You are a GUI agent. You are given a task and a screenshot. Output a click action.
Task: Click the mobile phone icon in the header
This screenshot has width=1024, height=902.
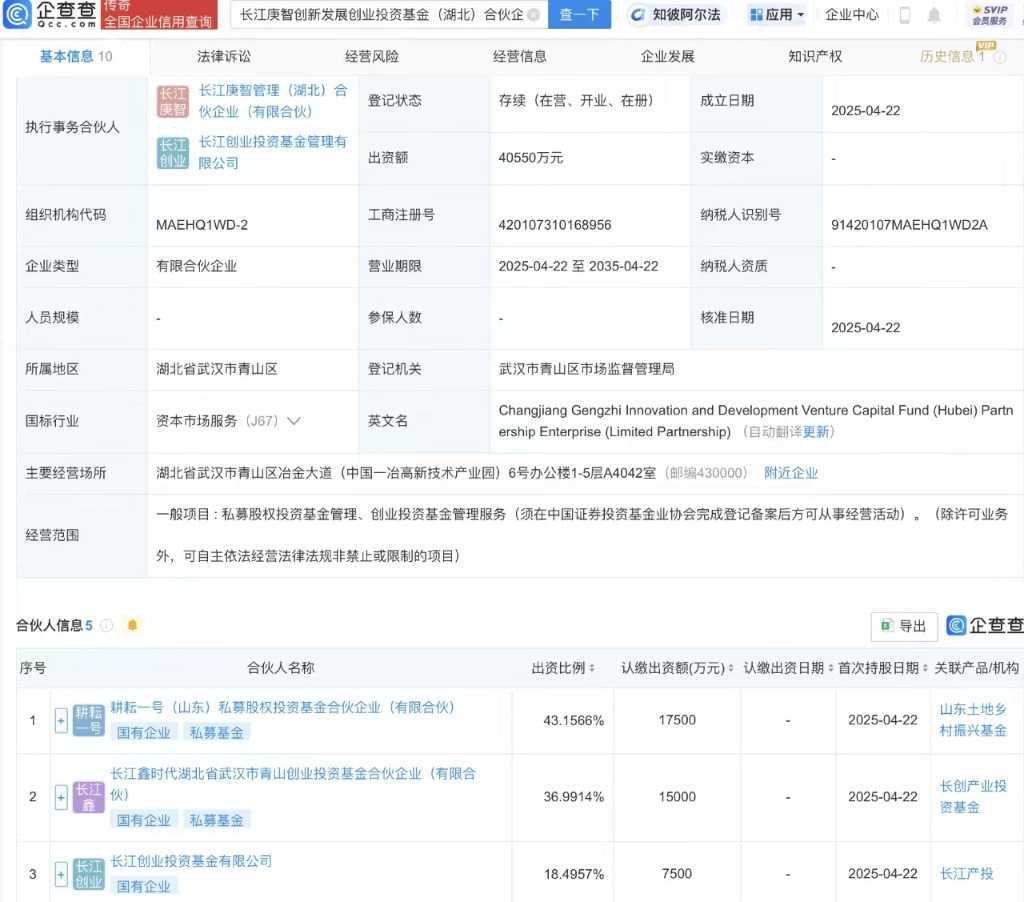[905, 15]
